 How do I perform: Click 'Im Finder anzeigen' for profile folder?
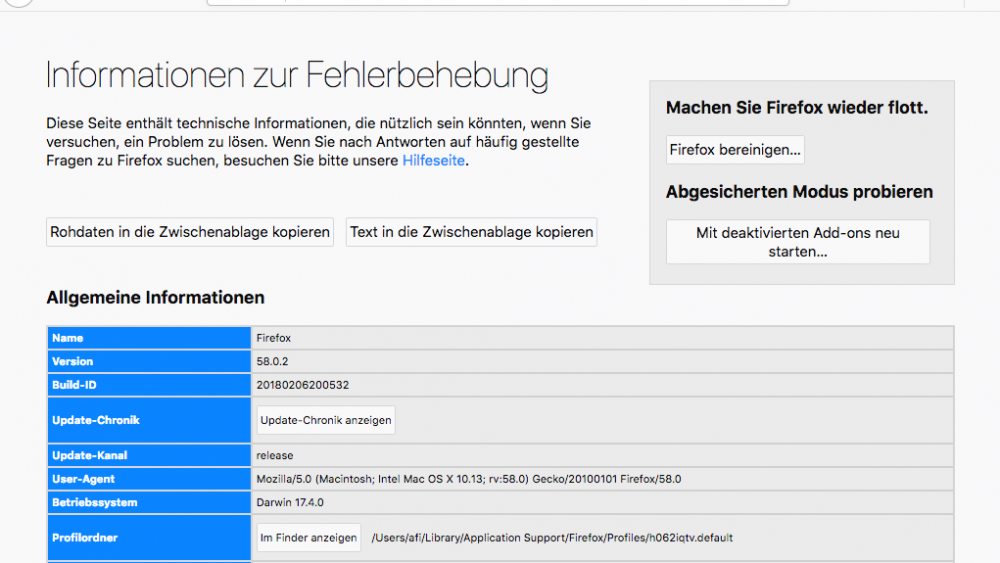tap(308, 538)
